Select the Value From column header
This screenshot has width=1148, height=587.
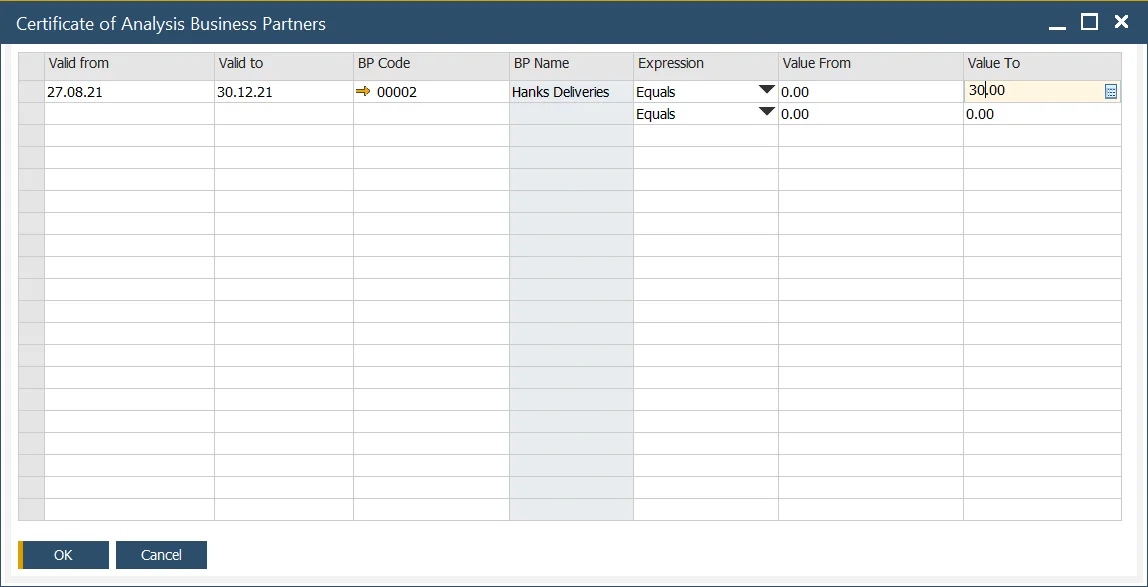pos(870,63)
